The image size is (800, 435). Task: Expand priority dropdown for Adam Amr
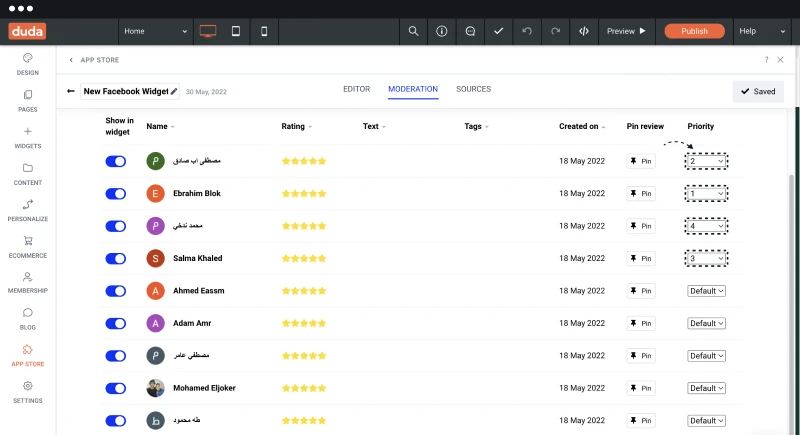pyautogui.click(x=706, y=323)
